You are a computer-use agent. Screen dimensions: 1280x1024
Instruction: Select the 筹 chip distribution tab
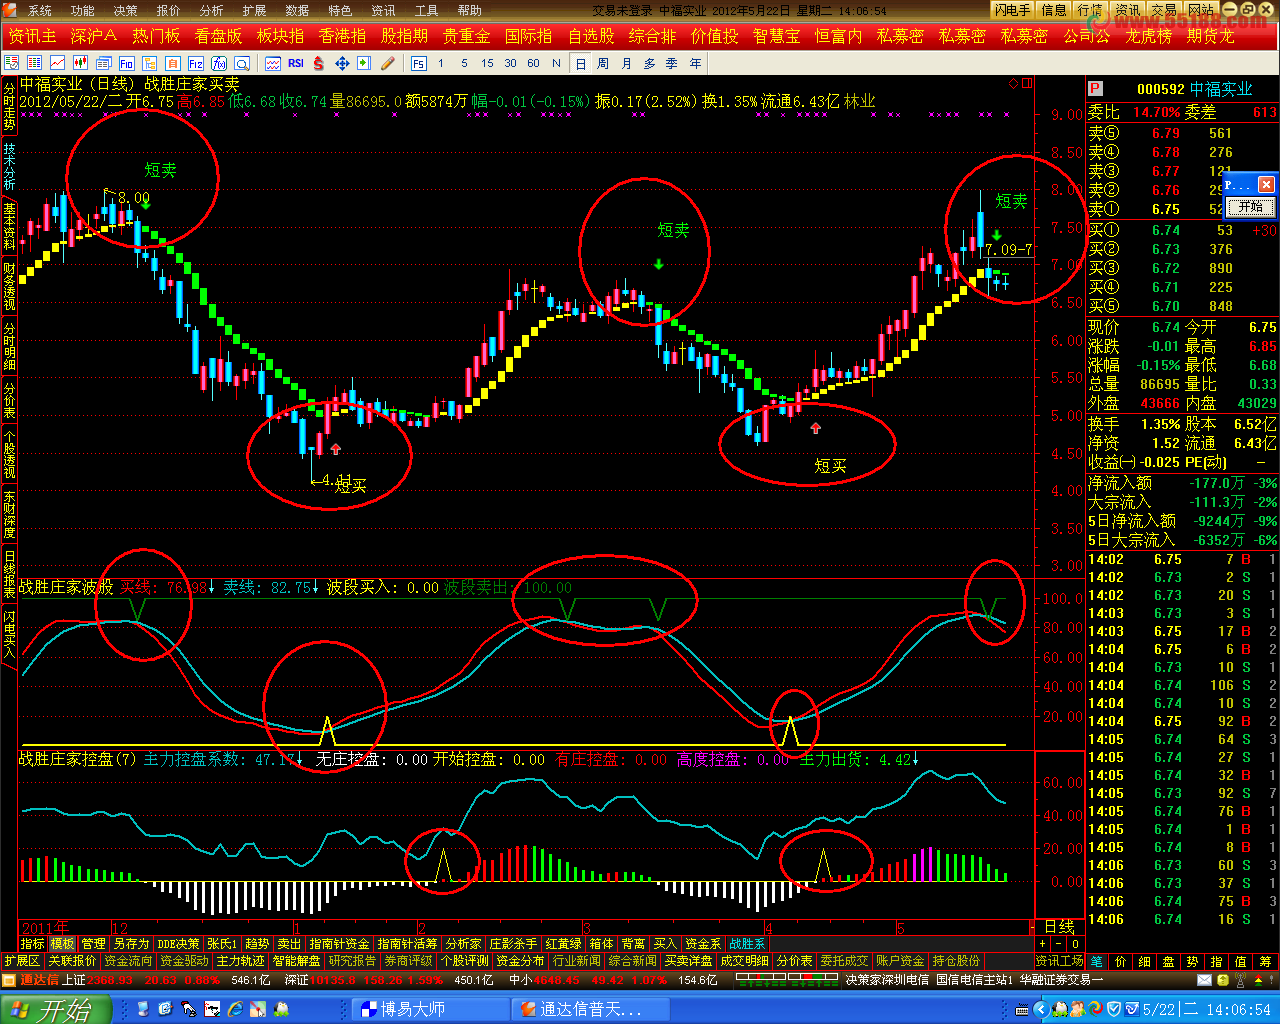click(1266, 961)
